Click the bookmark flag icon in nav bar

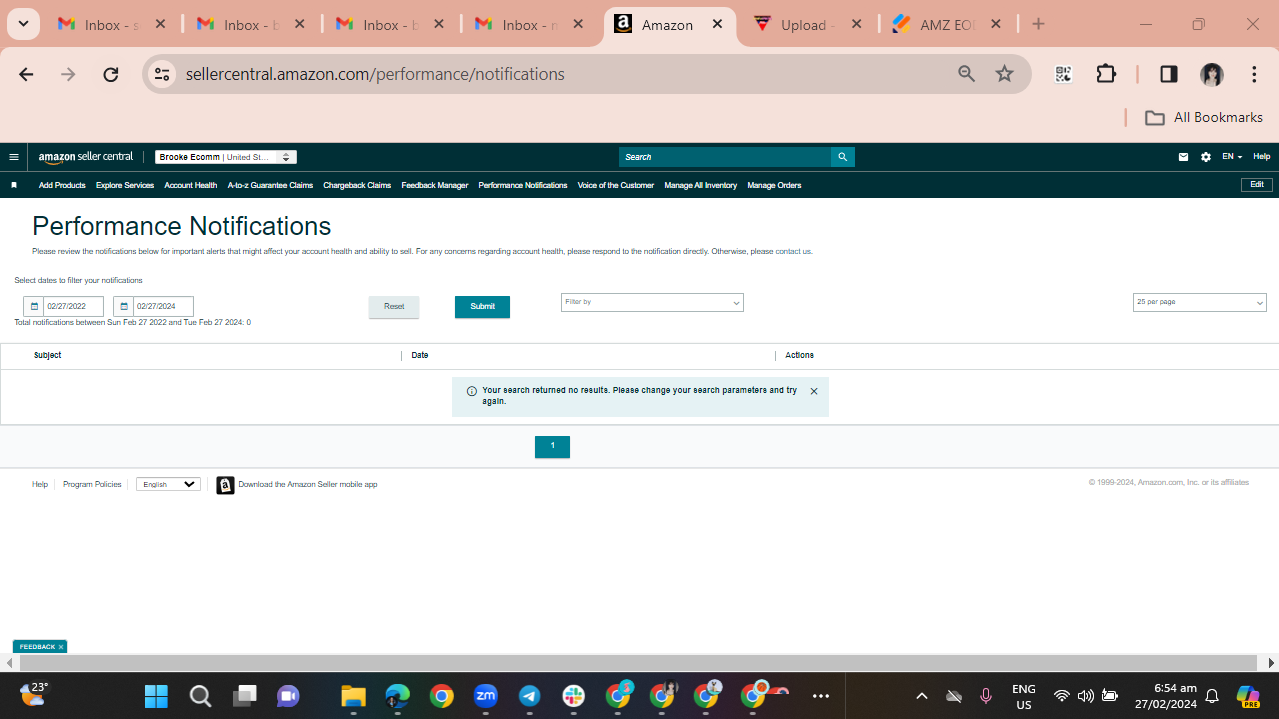click(14, 185)
